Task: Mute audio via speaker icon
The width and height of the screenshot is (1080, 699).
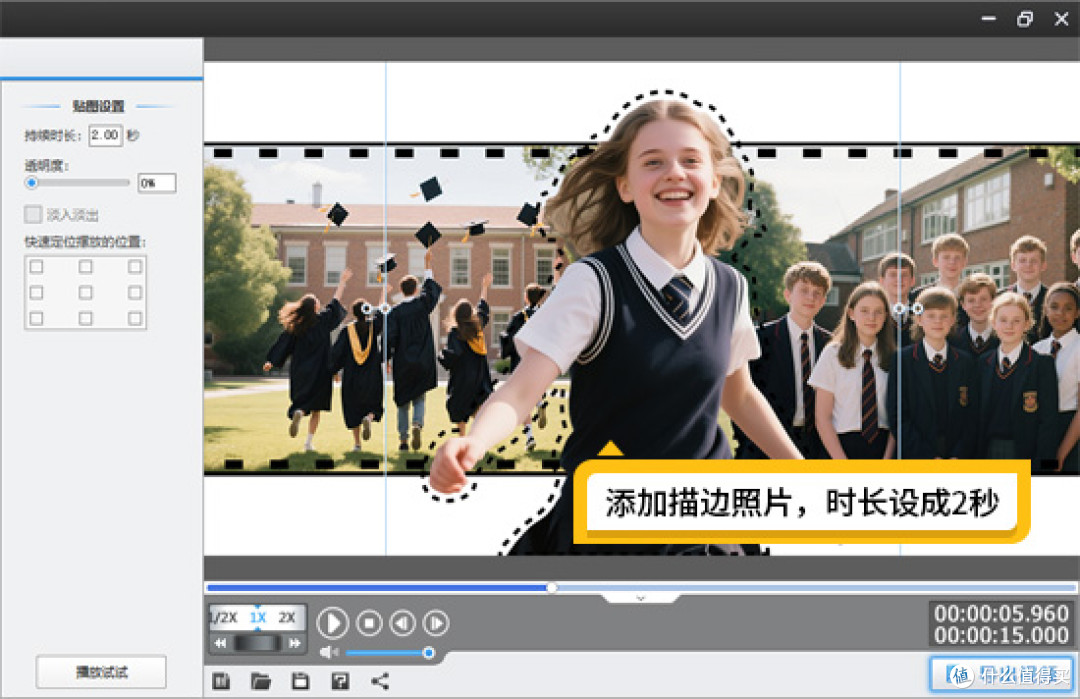Action: pyautogui.click(x=329, y=652)
